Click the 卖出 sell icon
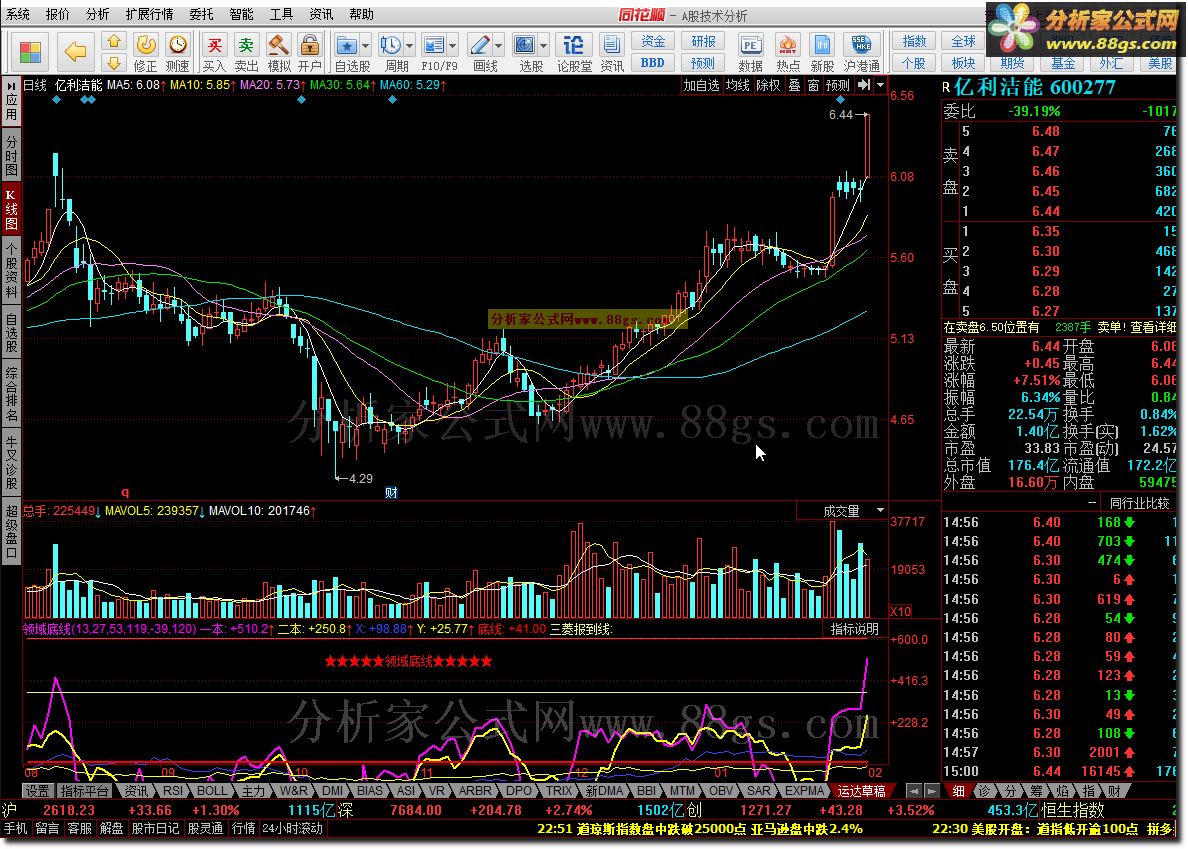1188x849 pixels. (245, 52)
